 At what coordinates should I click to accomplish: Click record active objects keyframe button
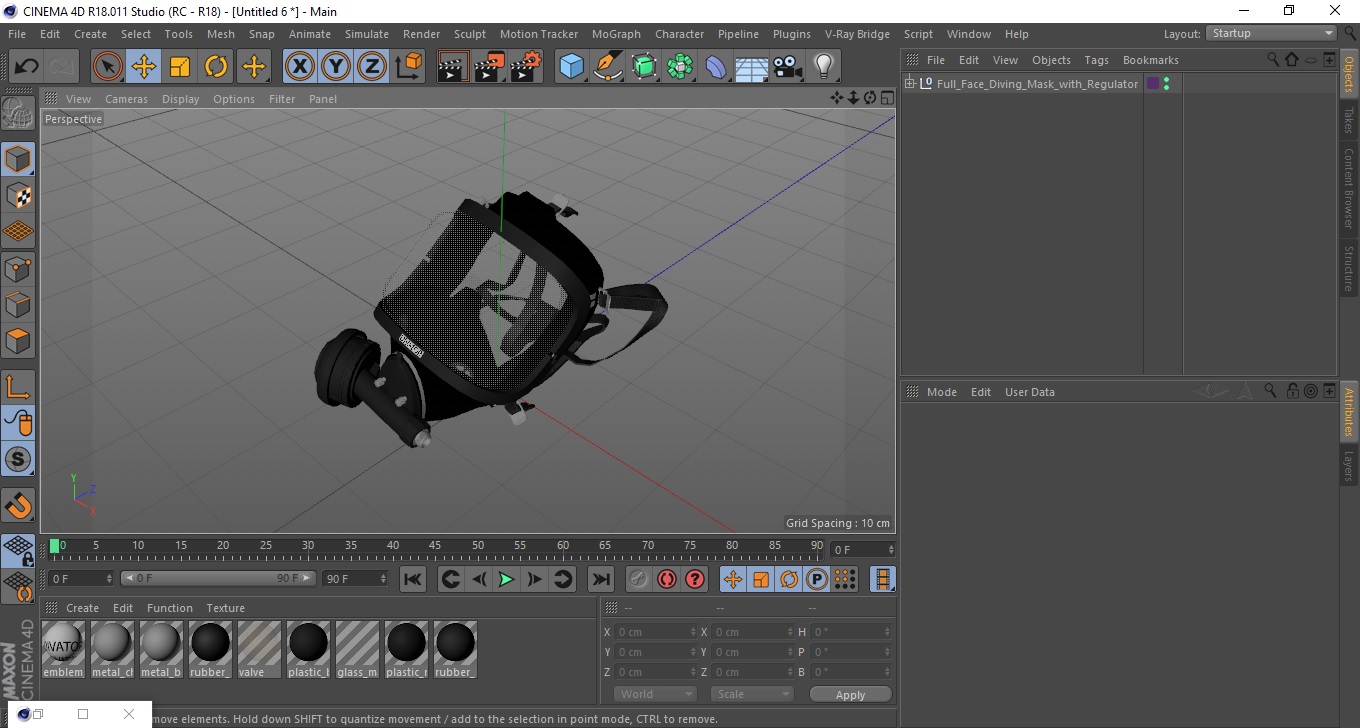tap(639, 579)
